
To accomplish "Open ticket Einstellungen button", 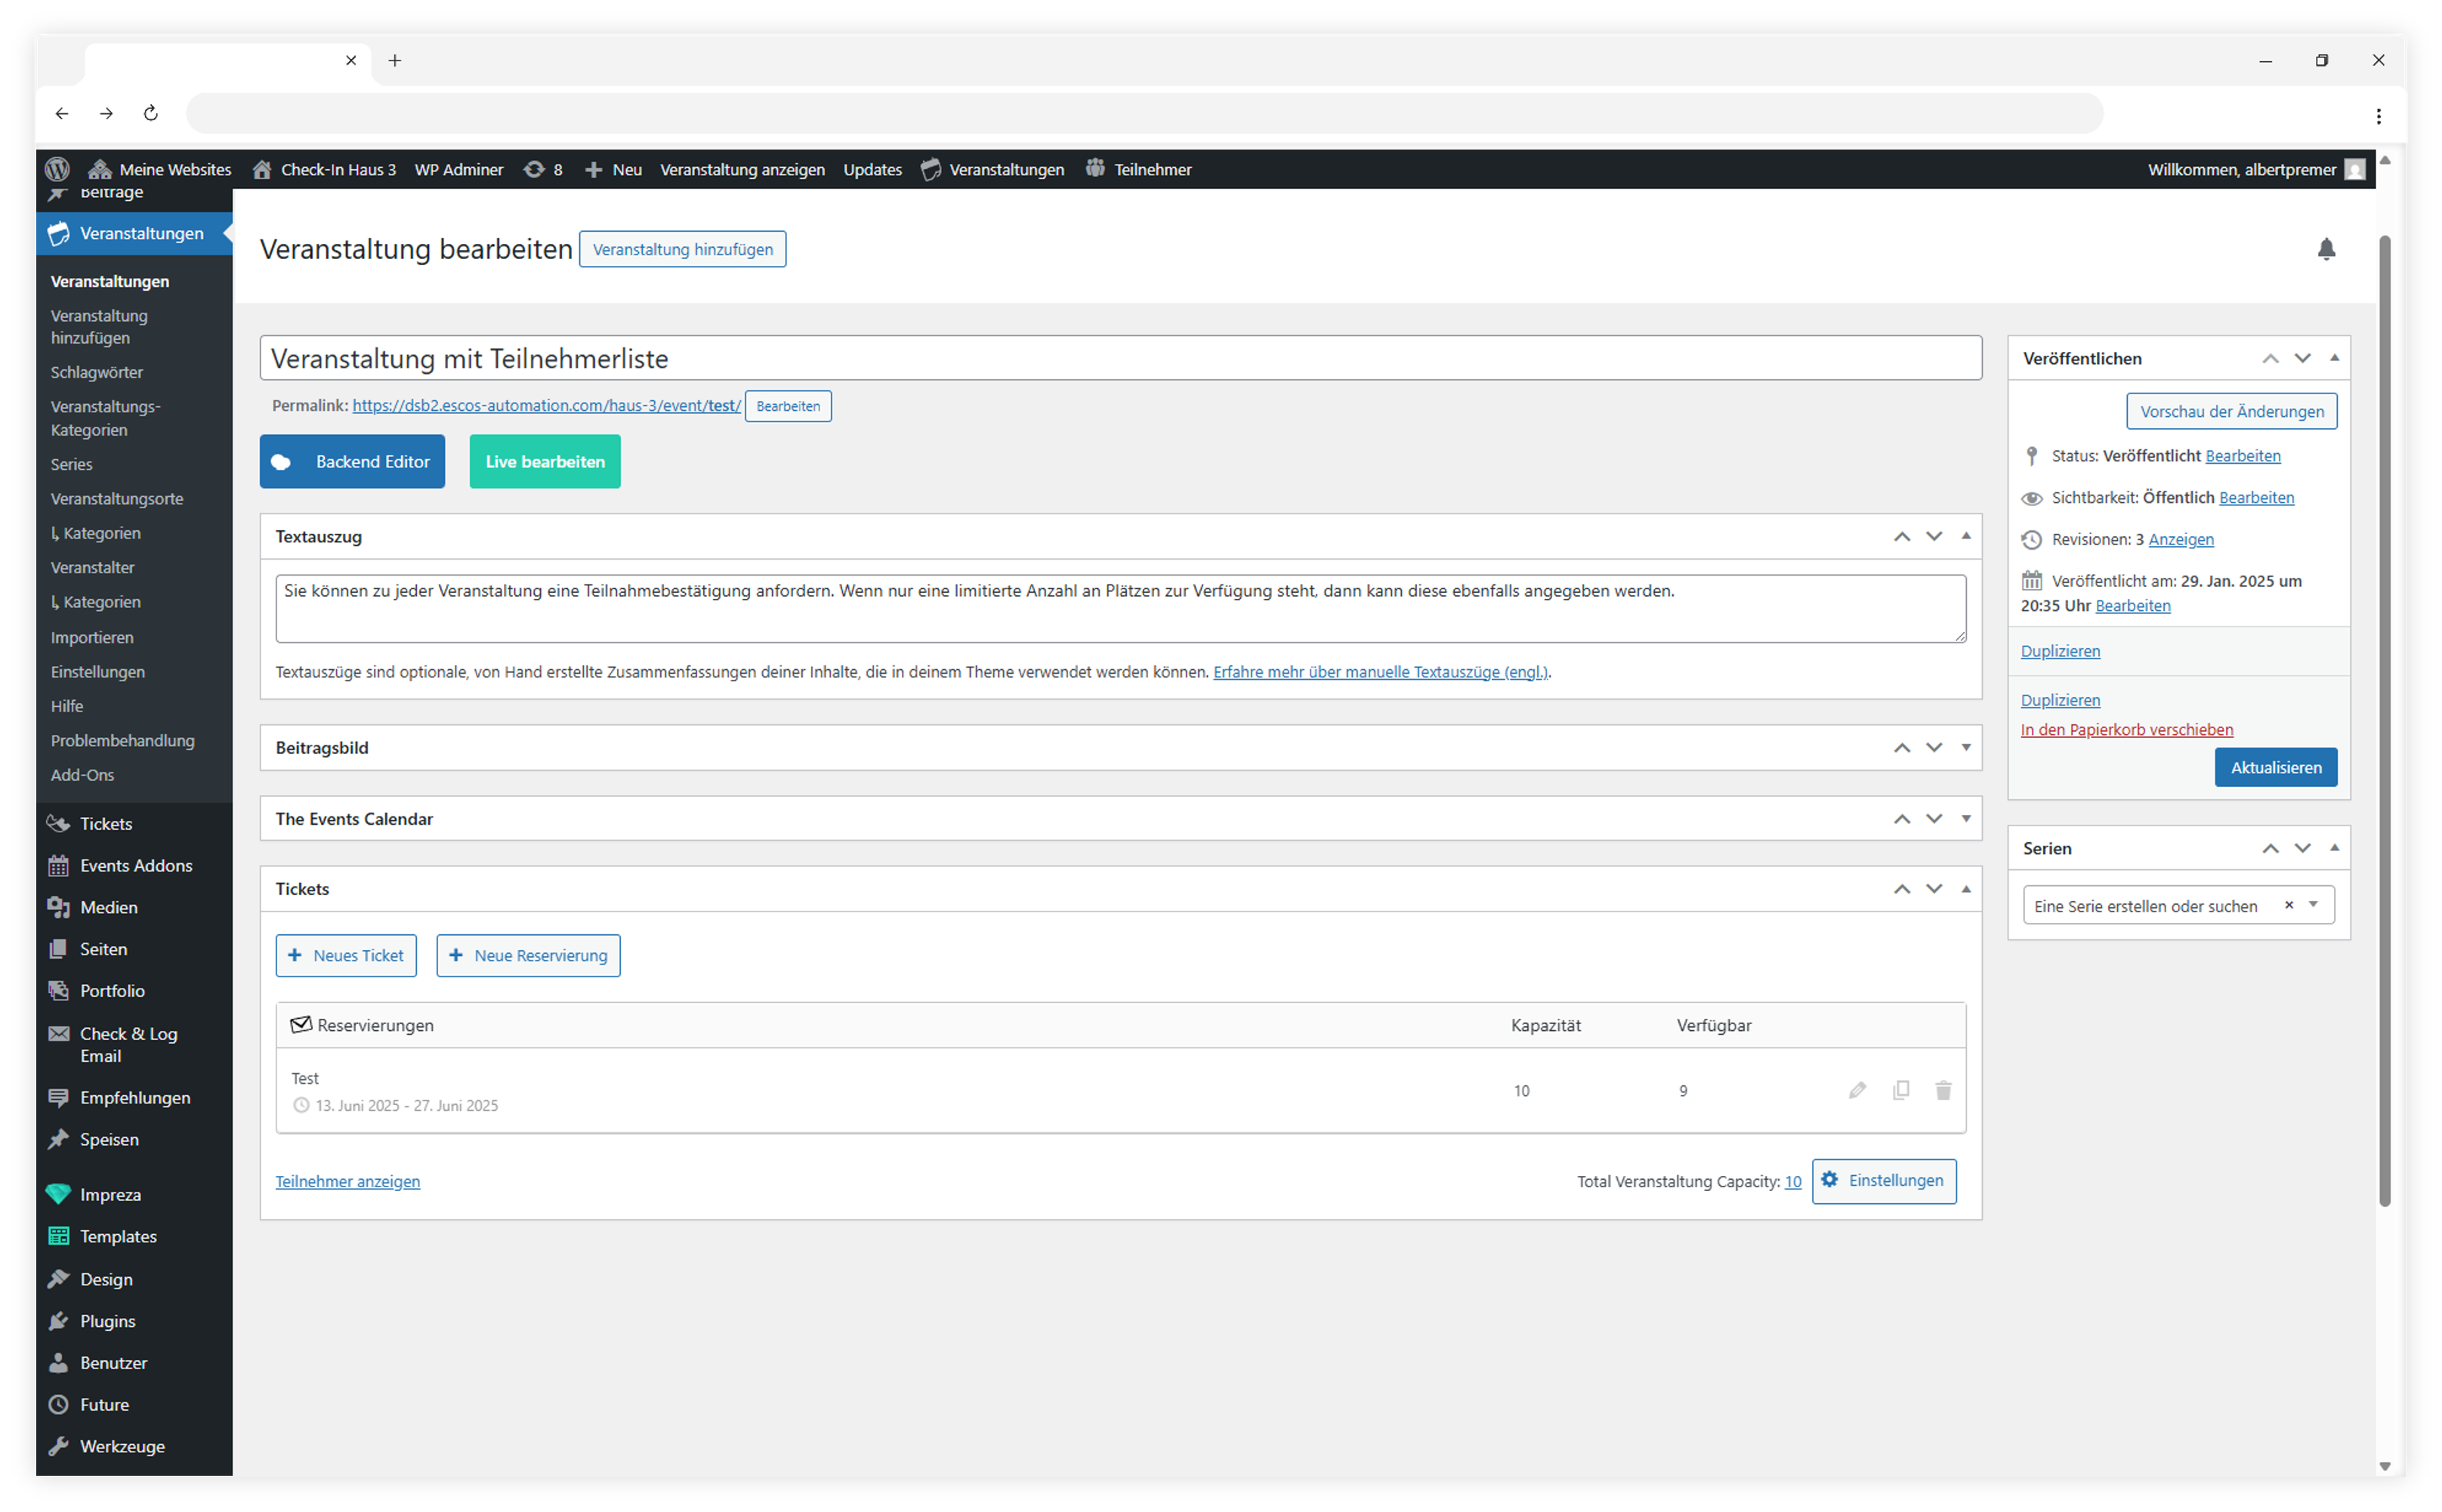I will click(1884, 1181).
